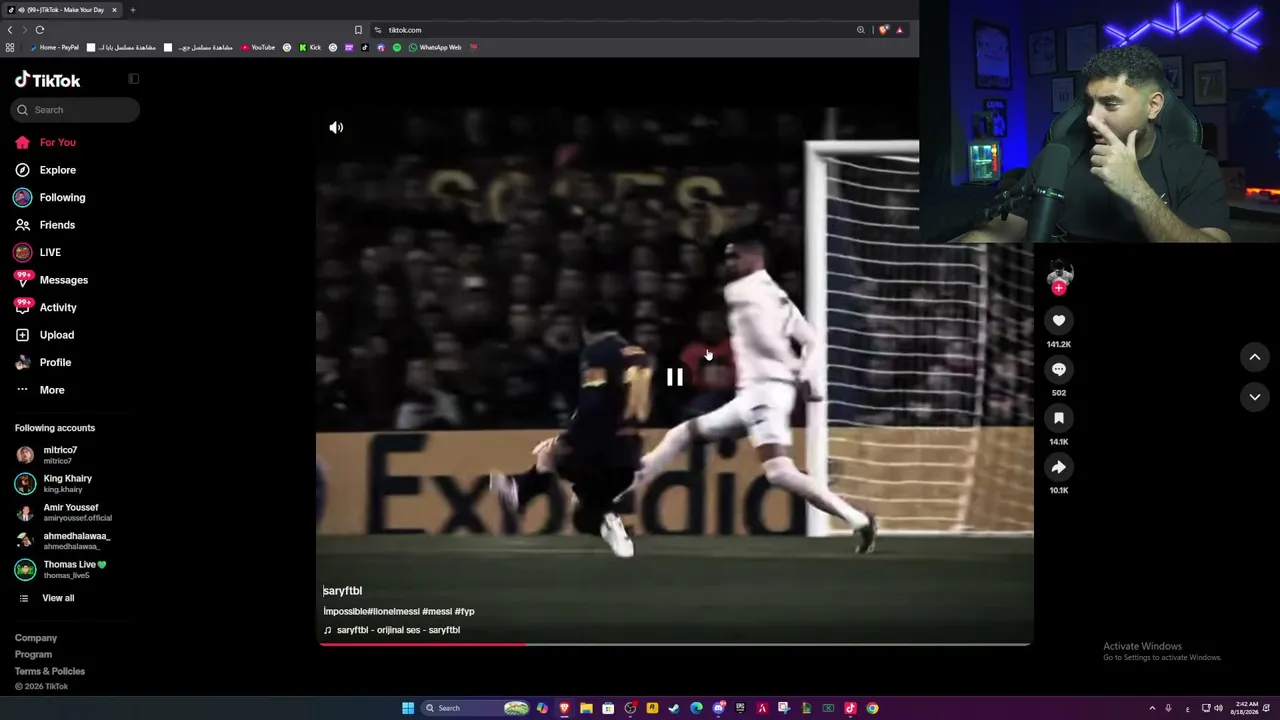Screen dimensions: 1280x720
Task: Open the YouTube bookmark
Action: tap(258, 47)
